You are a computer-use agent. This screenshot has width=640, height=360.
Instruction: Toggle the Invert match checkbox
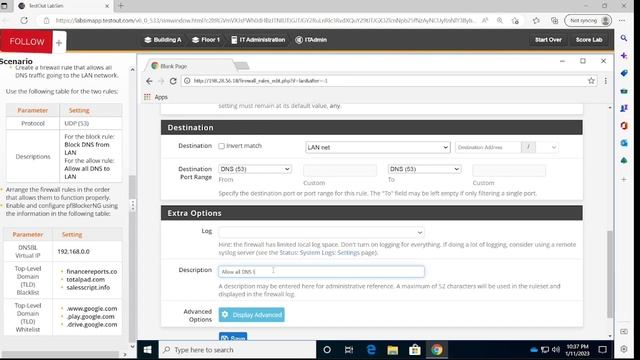tap(221, 146)
